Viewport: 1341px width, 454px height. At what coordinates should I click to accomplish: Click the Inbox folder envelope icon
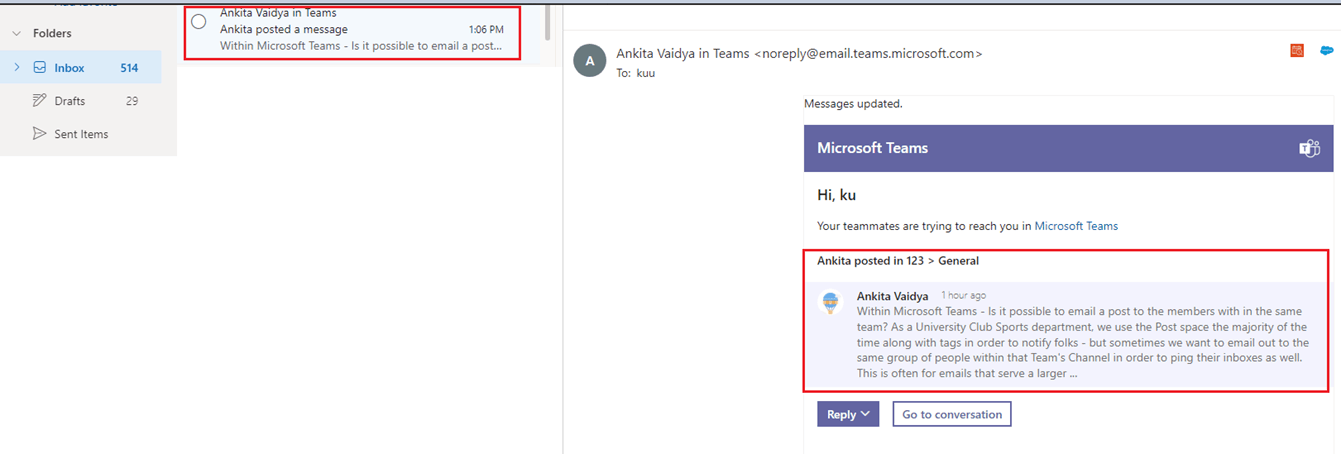40,68
